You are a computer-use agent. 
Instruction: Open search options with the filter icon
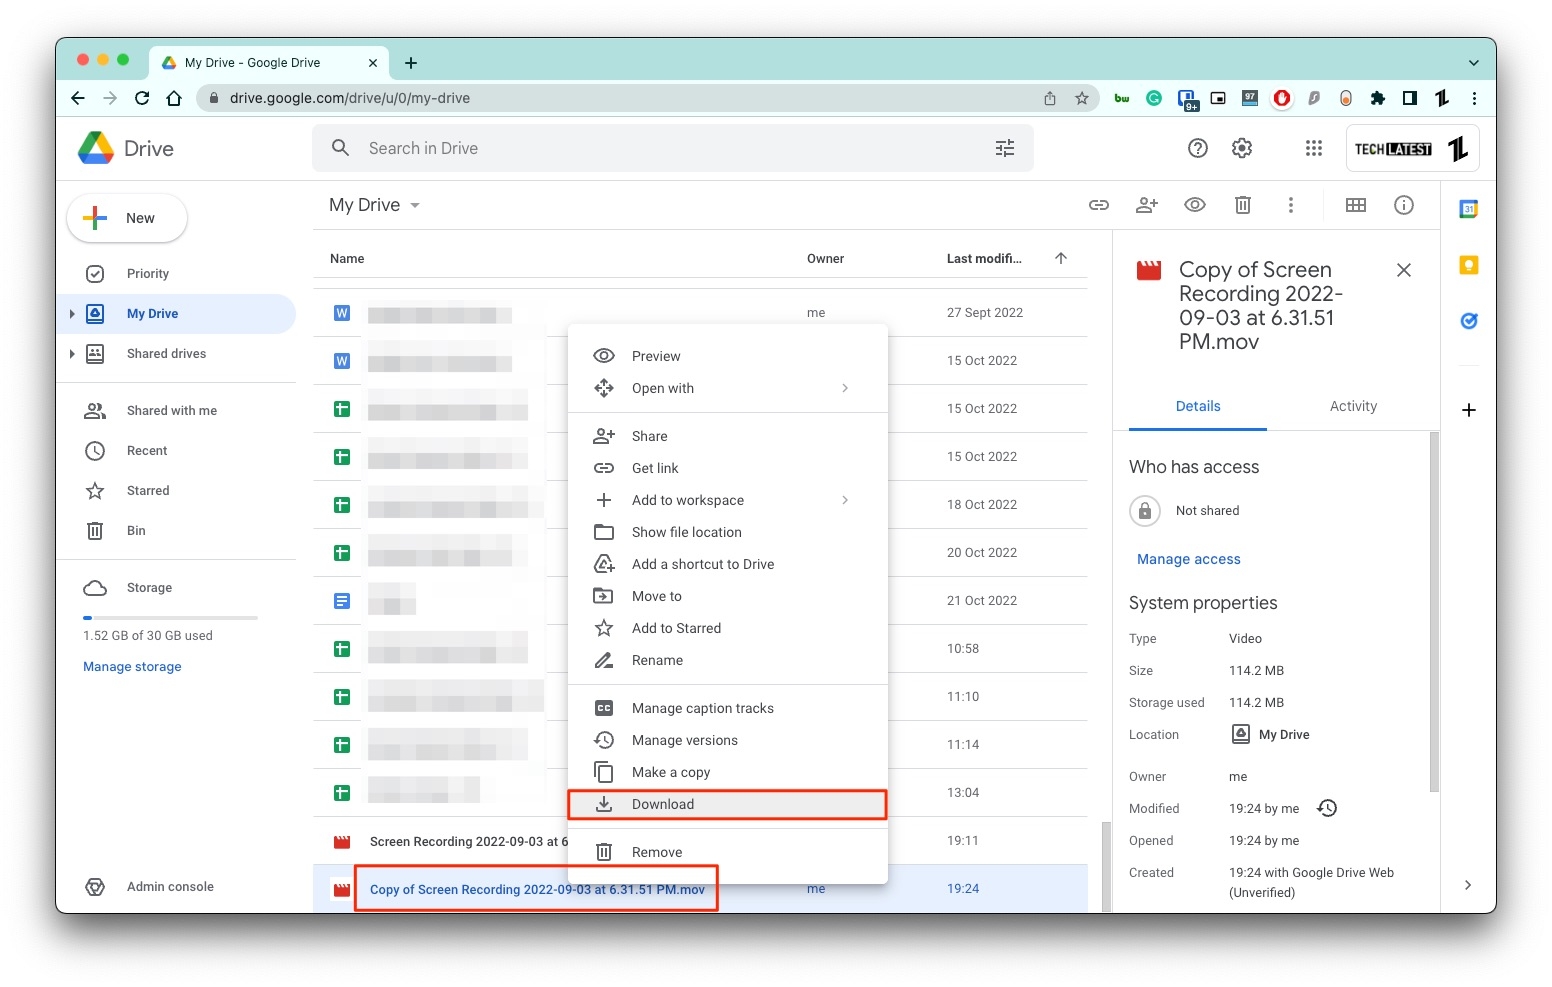coord(1004,147)
